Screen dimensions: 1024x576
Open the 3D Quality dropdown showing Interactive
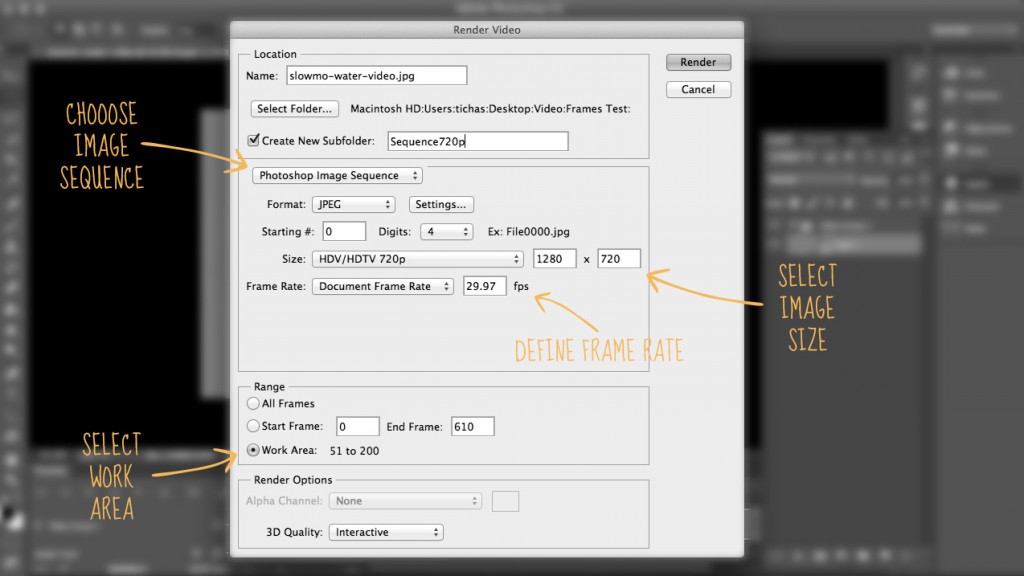[x=386, y=532]
